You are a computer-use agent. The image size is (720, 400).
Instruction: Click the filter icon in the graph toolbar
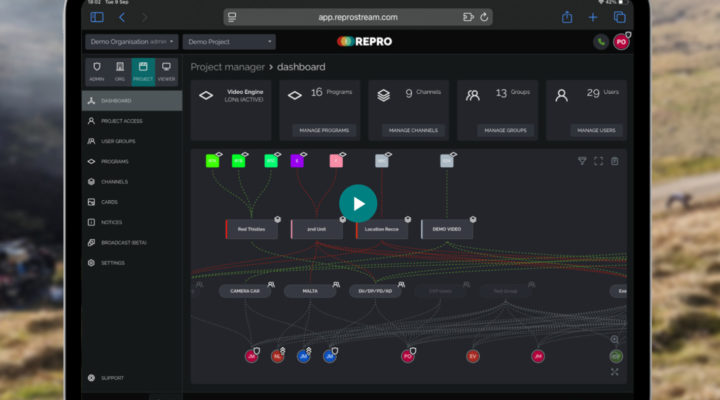tap(582, 161)
